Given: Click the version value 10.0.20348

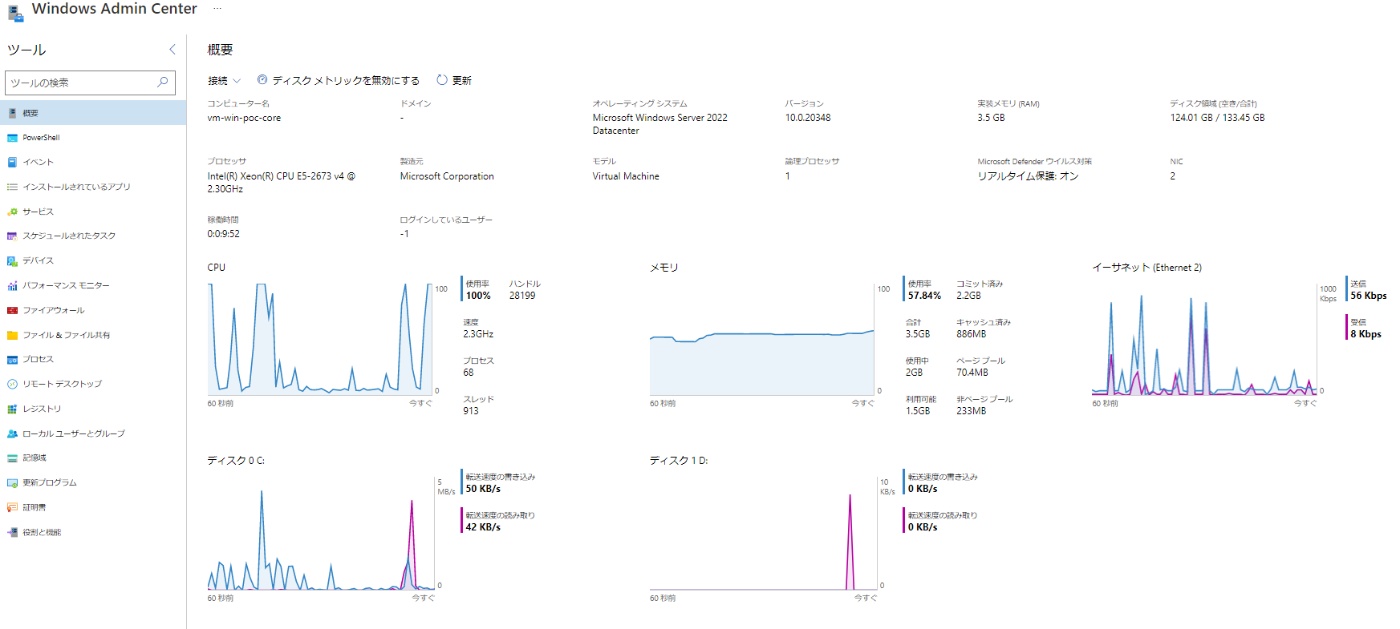Looking at the screenshot, I should click(x=808, y=118).
